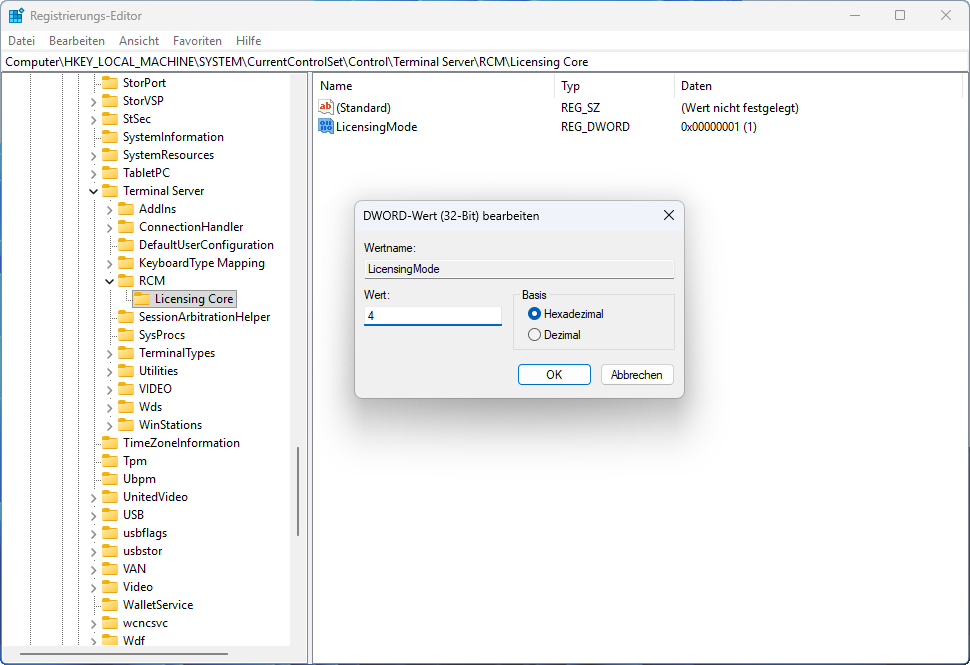Click the (Standard) string value icon

pos(325,107)
